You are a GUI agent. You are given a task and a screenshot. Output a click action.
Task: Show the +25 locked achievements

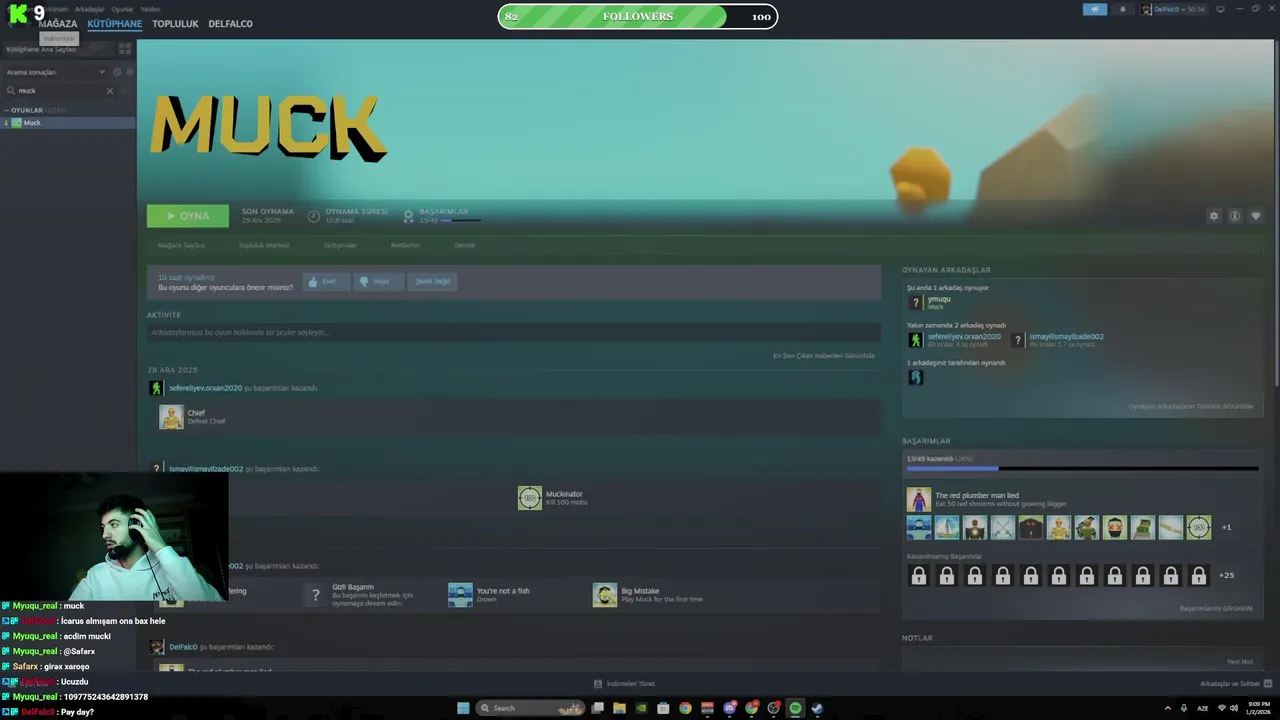click(x=1227, y=575)
